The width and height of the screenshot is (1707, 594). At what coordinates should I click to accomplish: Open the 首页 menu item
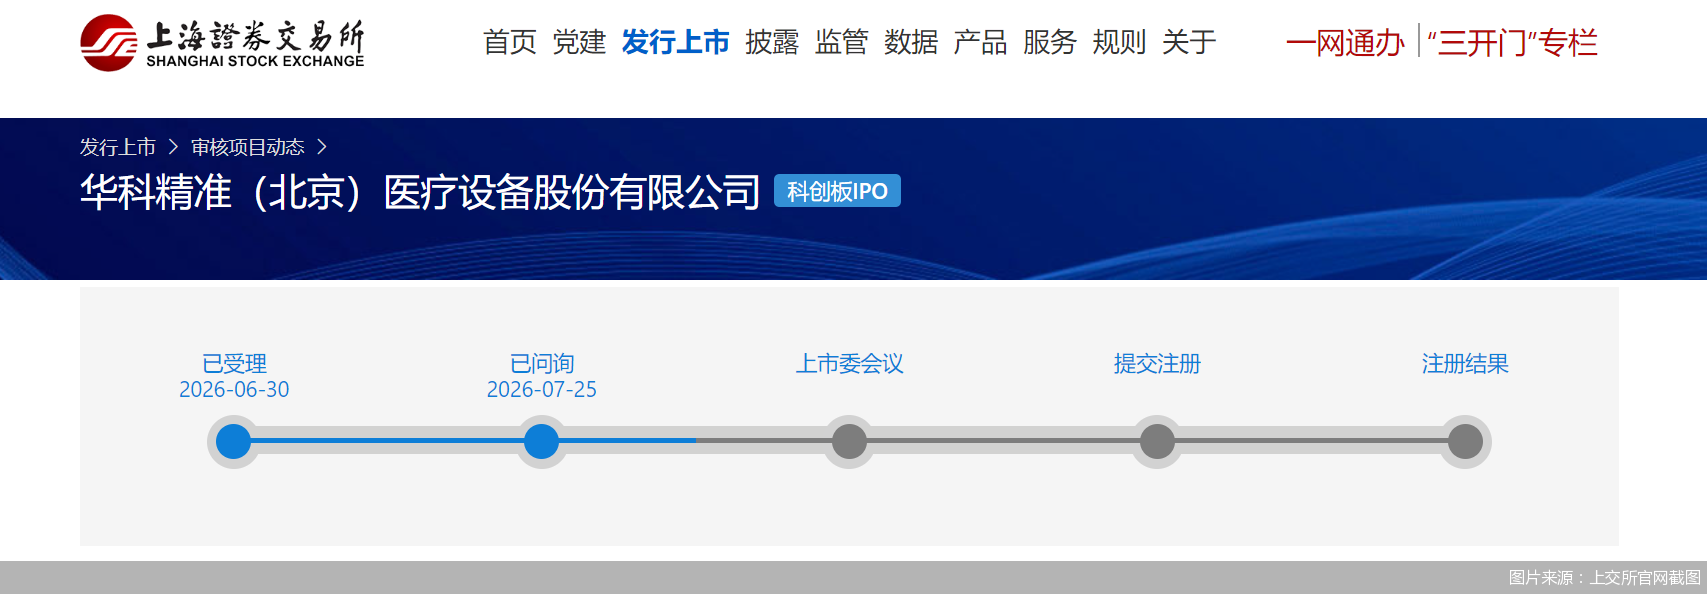coord(510,42)
